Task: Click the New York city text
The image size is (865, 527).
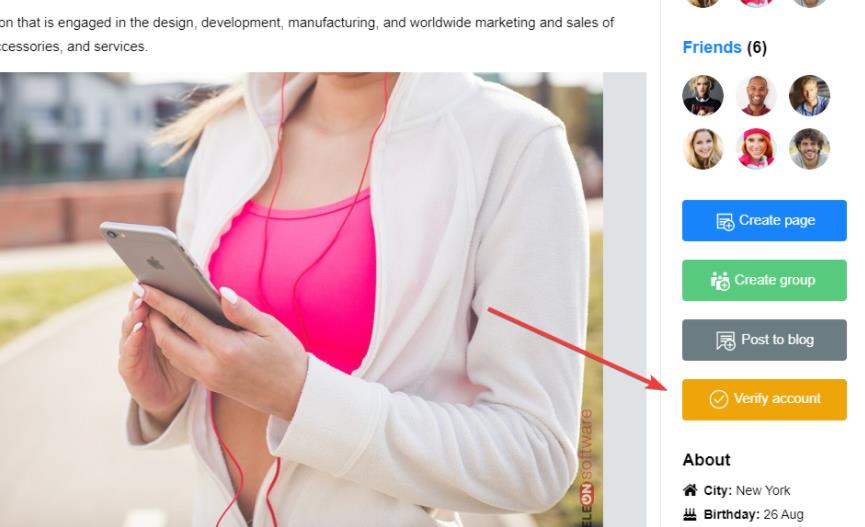Action: pos(763,491)
